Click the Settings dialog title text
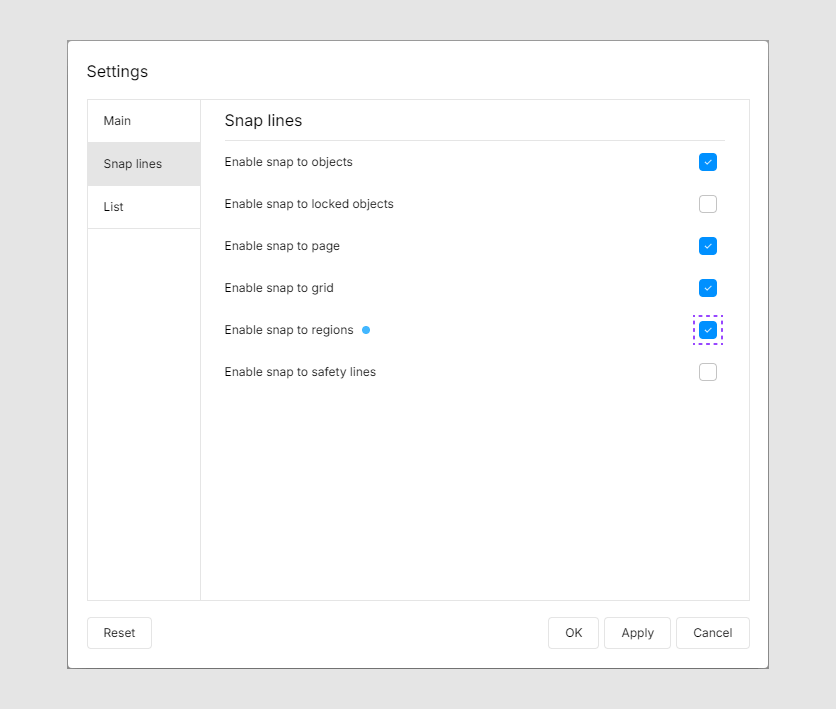 [117, 72]
